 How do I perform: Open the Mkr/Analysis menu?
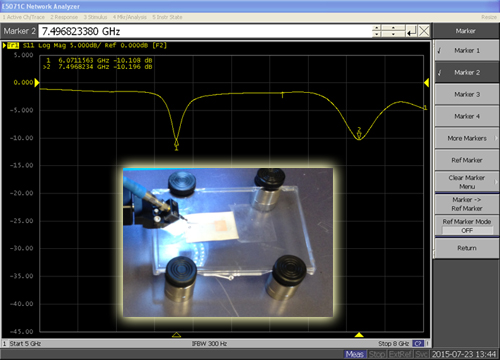[x=129, y=17]
